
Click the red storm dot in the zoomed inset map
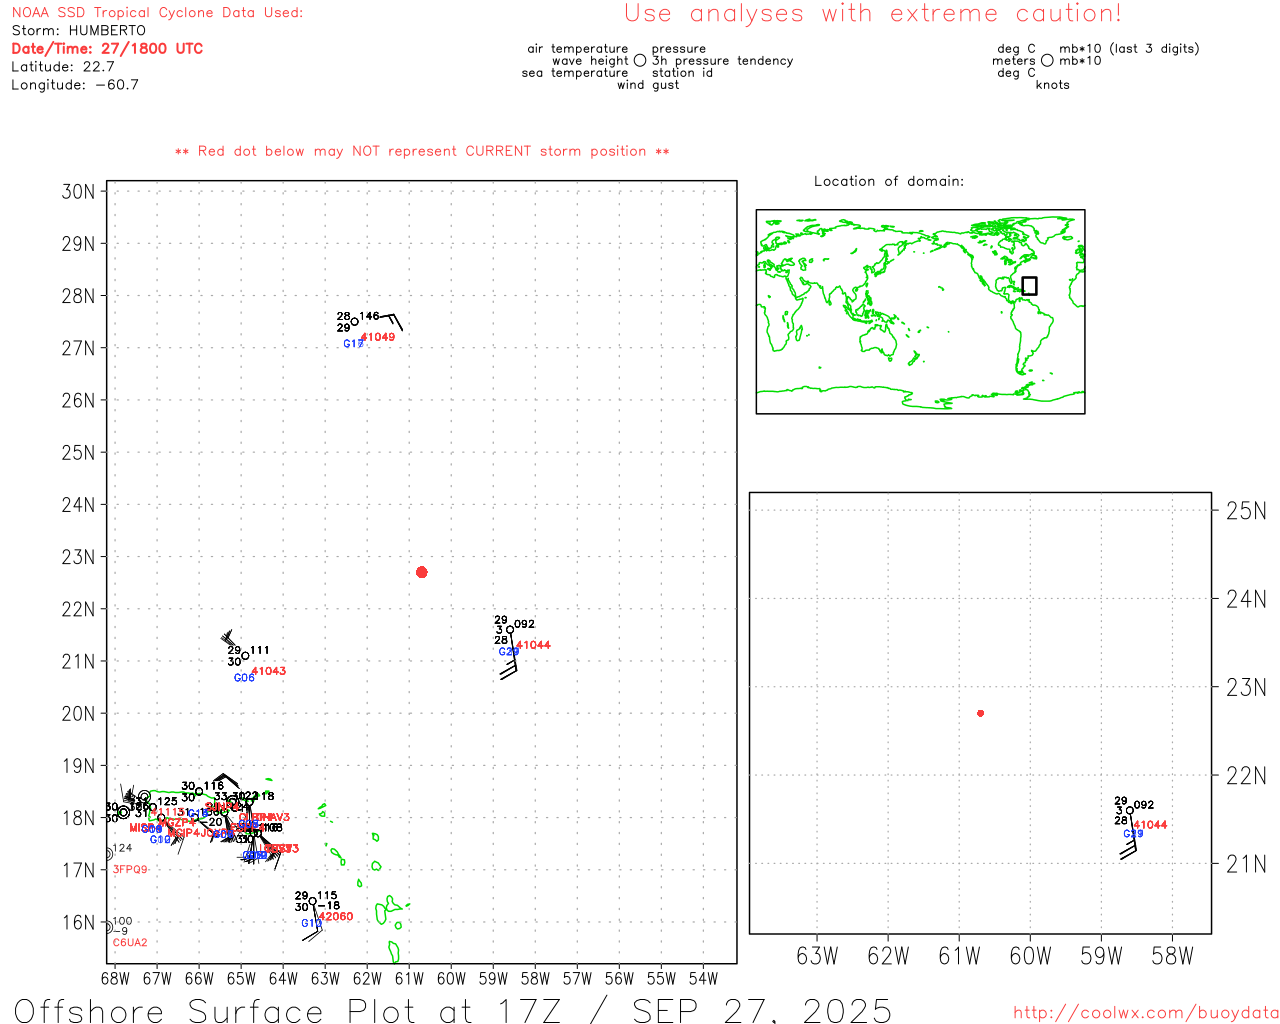(x=980, y=713)
